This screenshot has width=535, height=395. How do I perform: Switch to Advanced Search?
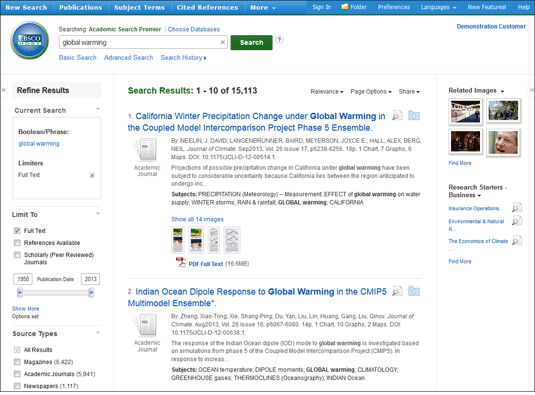[x=129, y=58]
